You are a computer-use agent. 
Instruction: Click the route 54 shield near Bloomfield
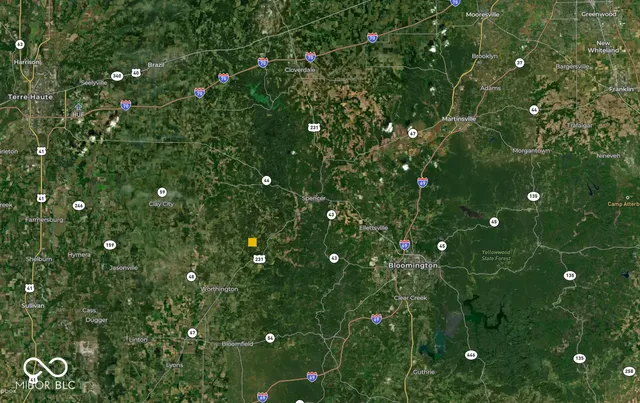click(270, 338)
